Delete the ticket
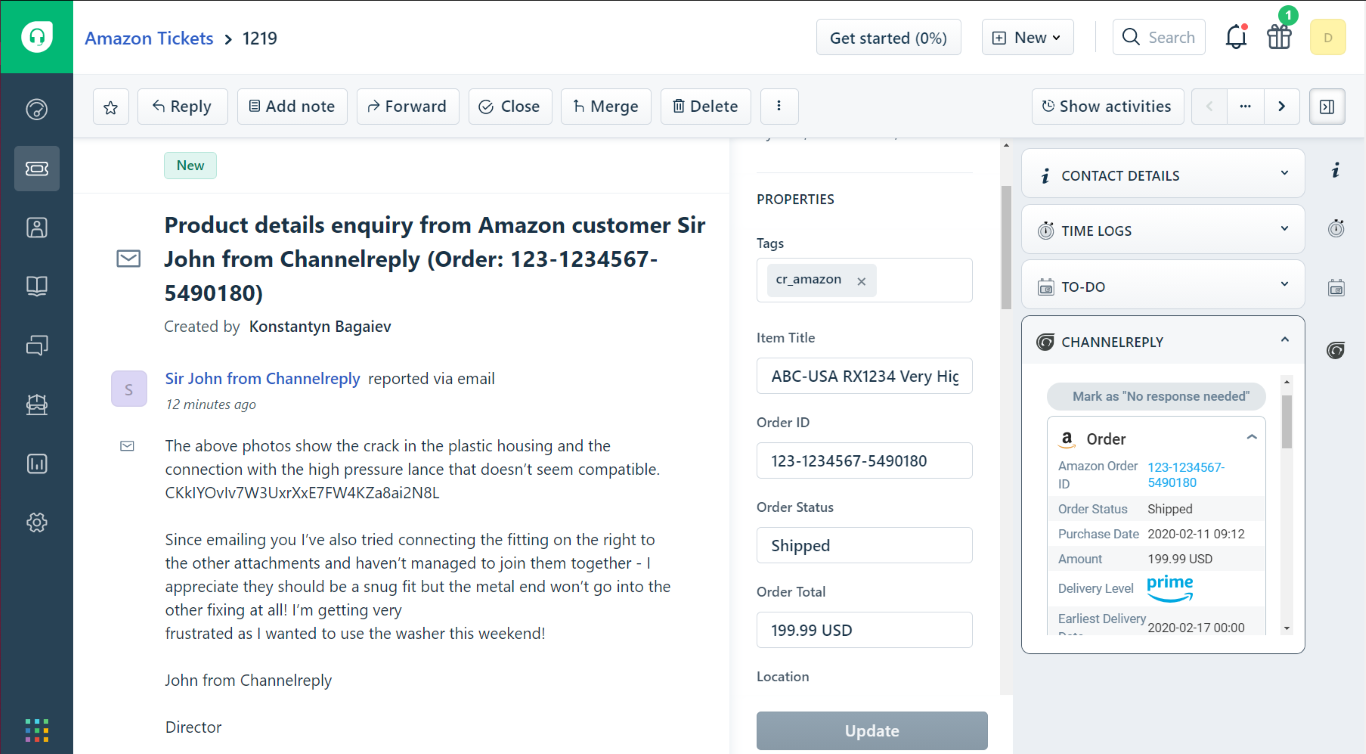Image resolution: width=1366 pixels, height=754 pixels. tap(705, 106)
